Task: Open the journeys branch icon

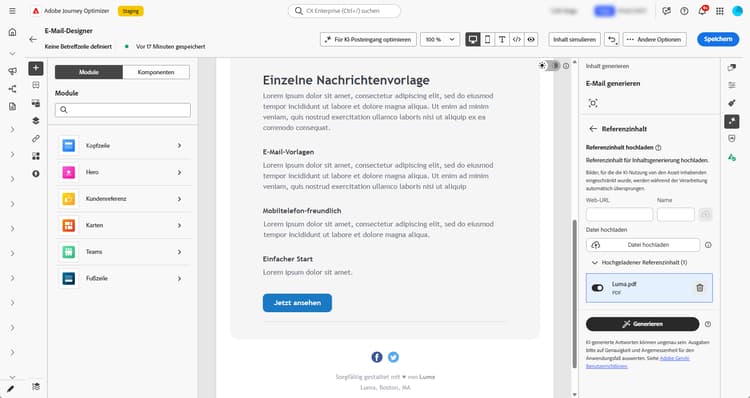Action: click(x=12, y=89)
